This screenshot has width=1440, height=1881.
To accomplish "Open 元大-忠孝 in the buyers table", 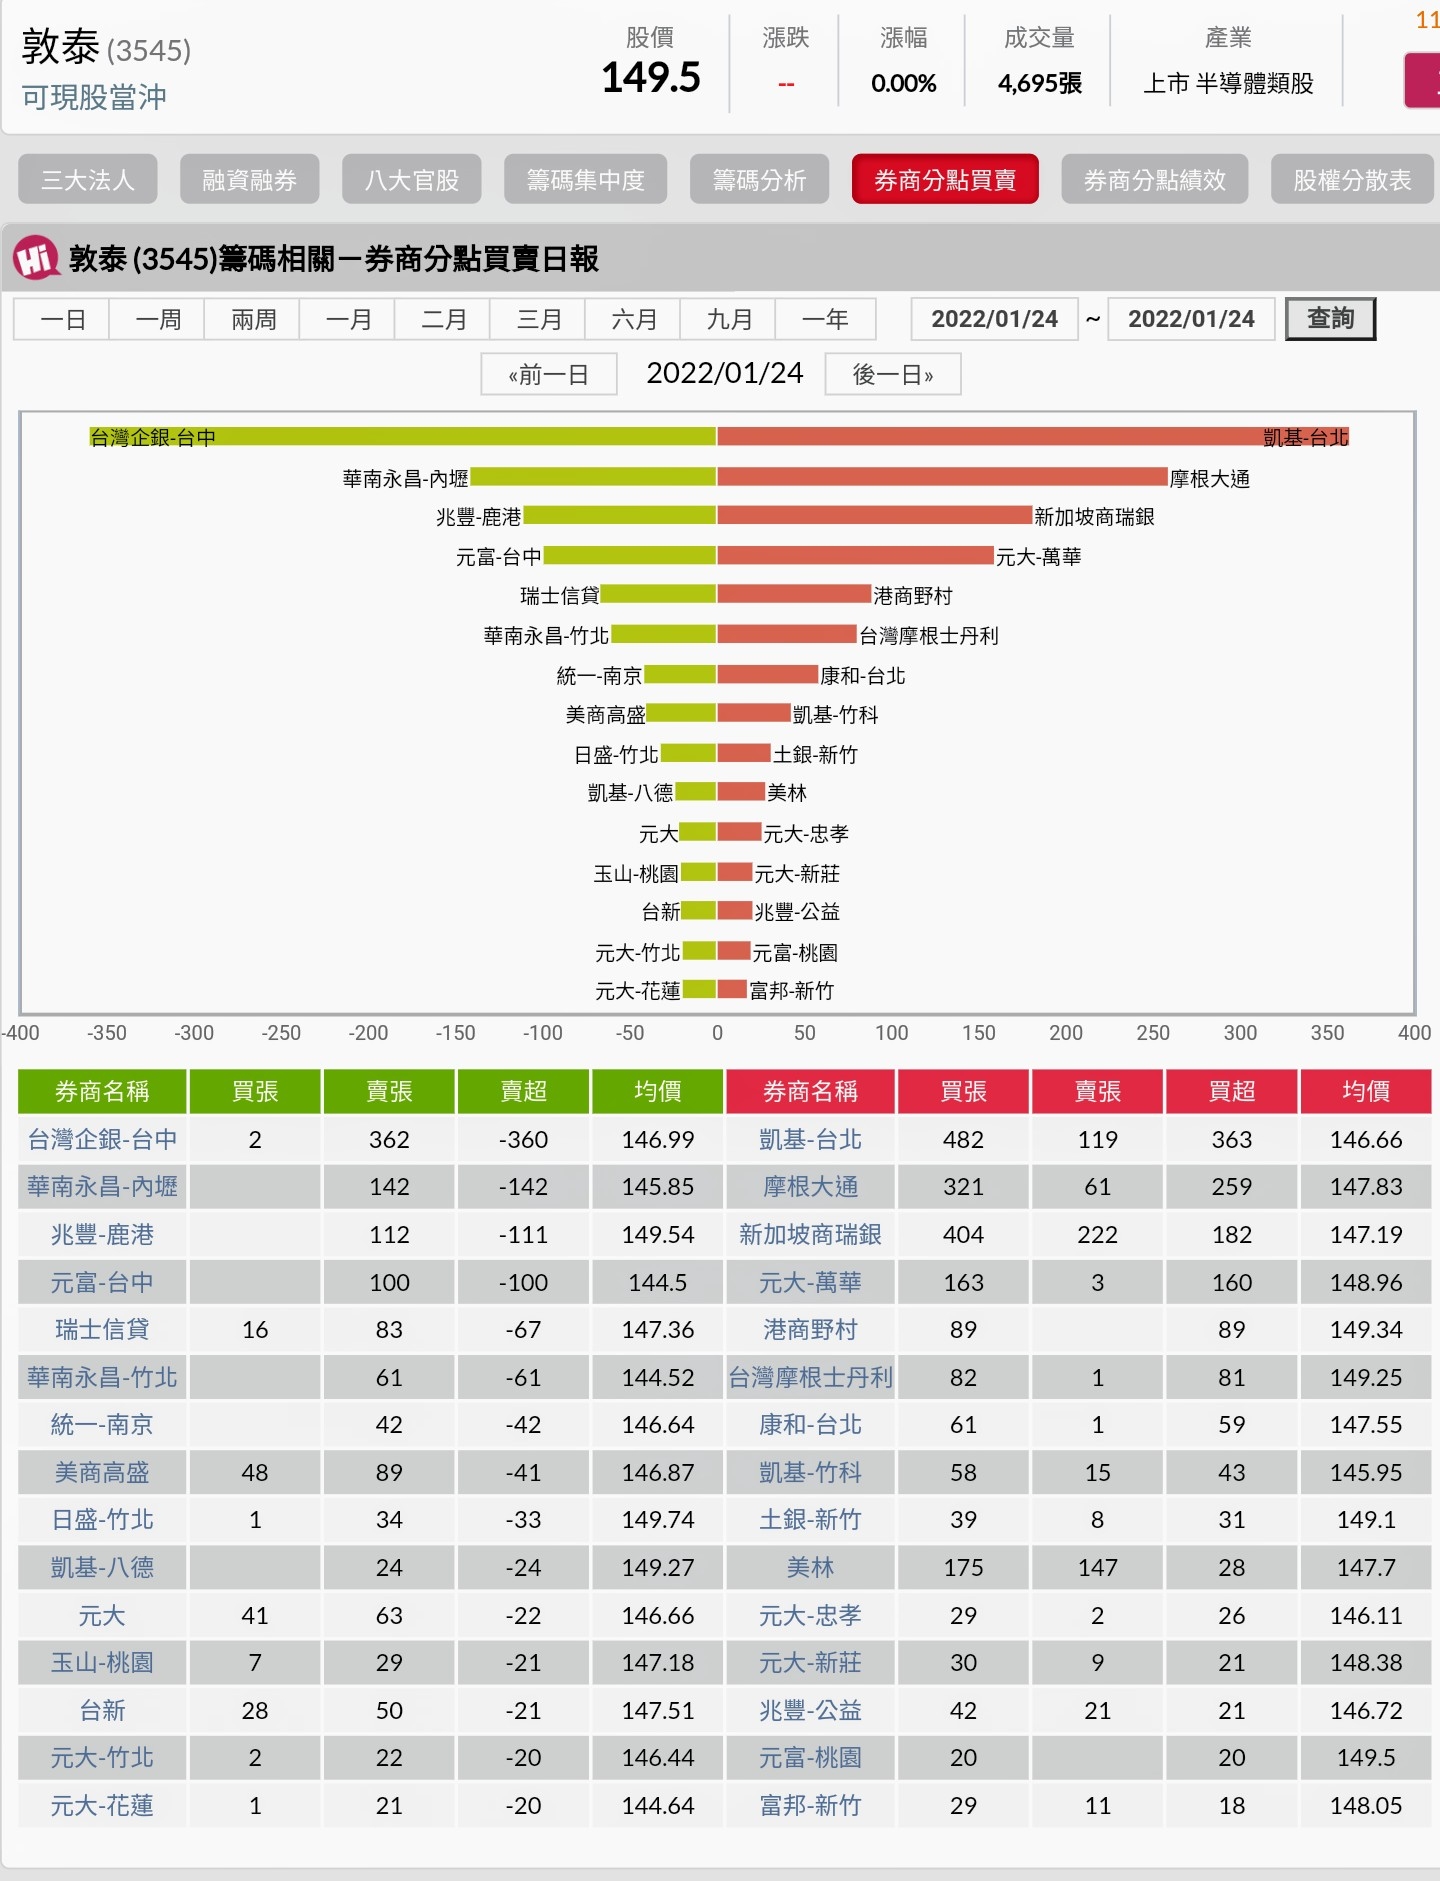I will (x=810, y=1615).
